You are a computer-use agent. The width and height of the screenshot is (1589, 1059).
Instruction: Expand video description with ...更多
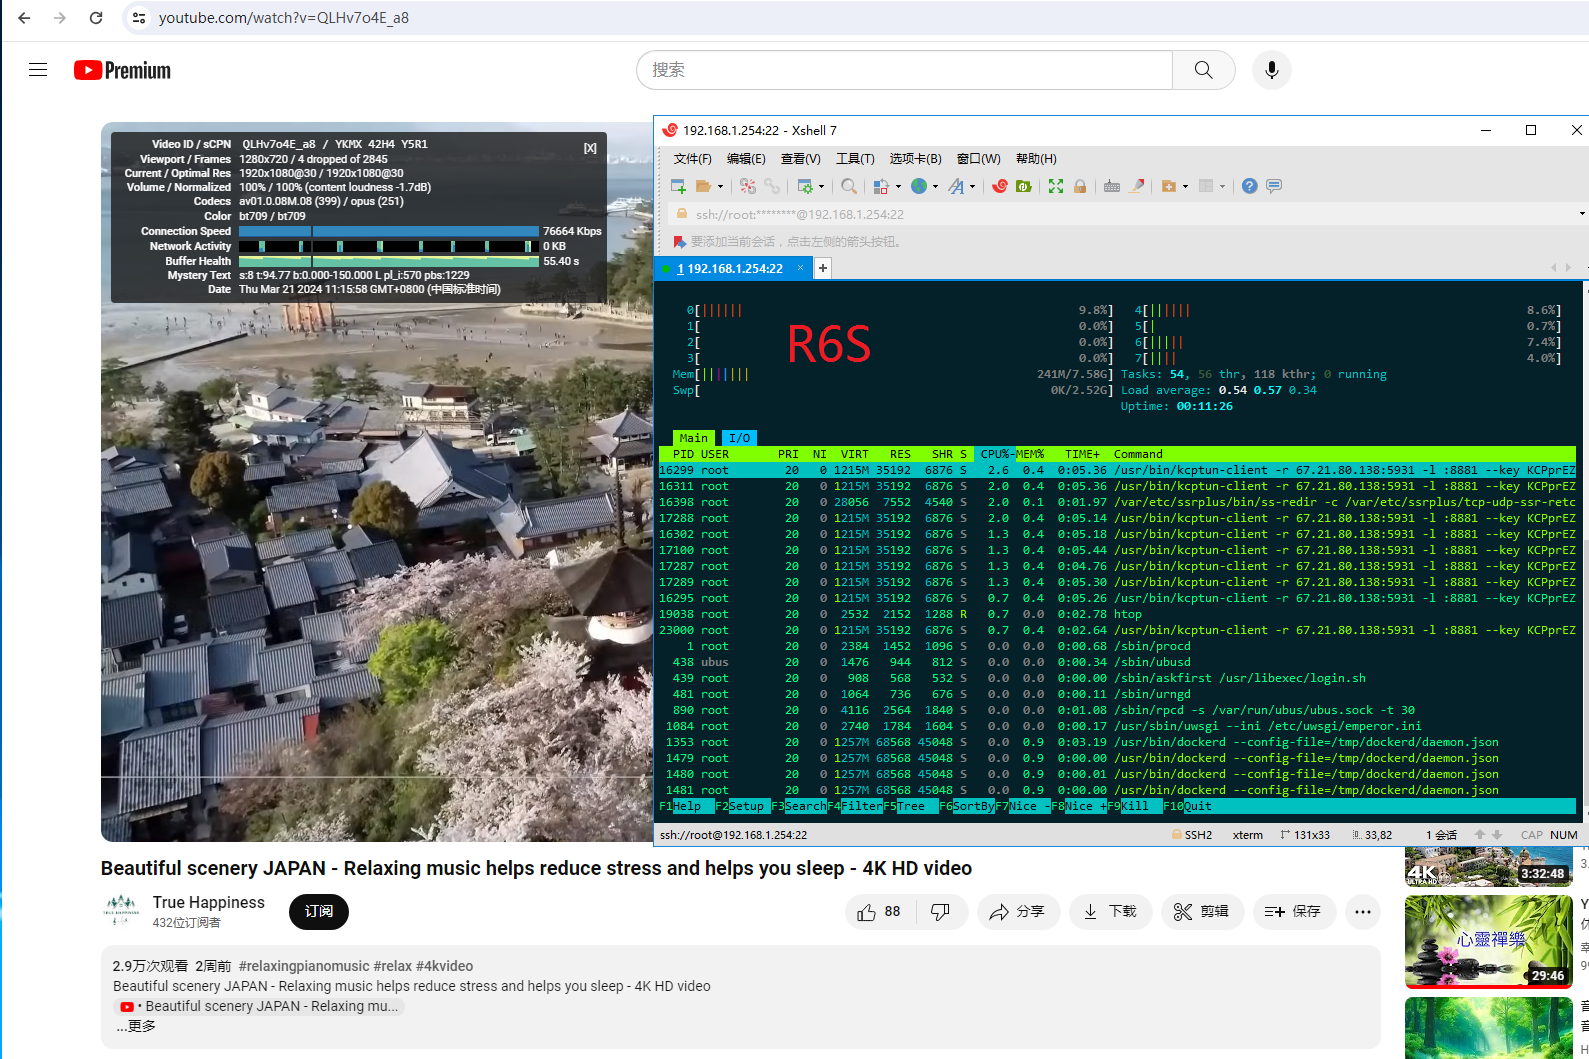click(x=135, y=1026)
